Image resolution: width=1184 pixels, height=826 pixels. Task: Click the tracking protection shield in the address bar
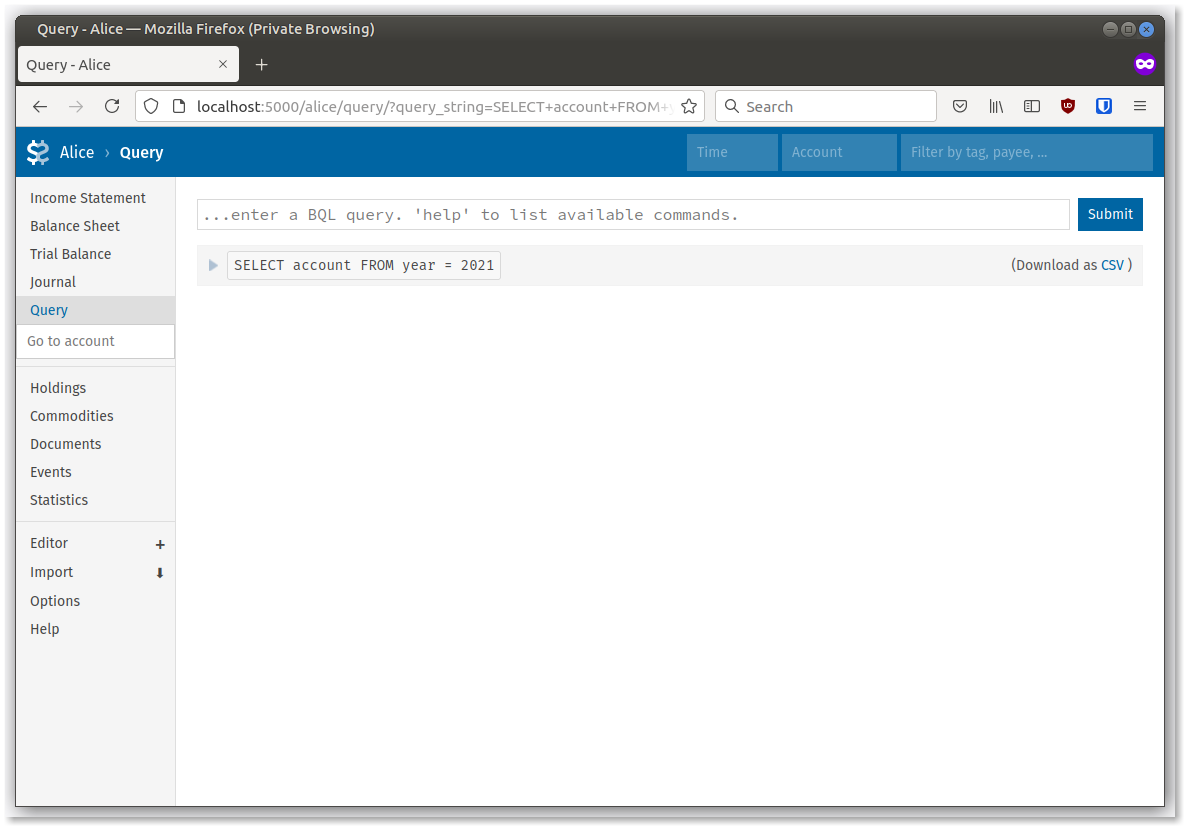[150, 106]
